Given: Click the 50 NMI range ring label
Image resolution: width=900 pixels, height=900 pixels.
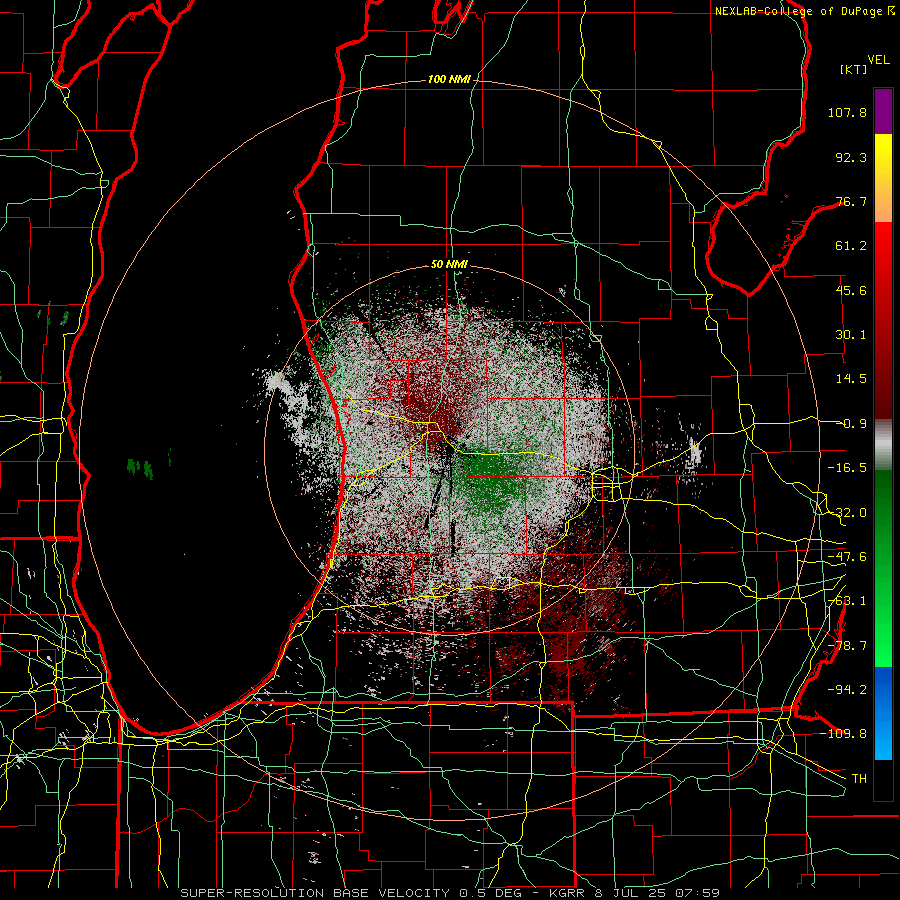Looking at the screenshot, I should click(x=449, y=265).
